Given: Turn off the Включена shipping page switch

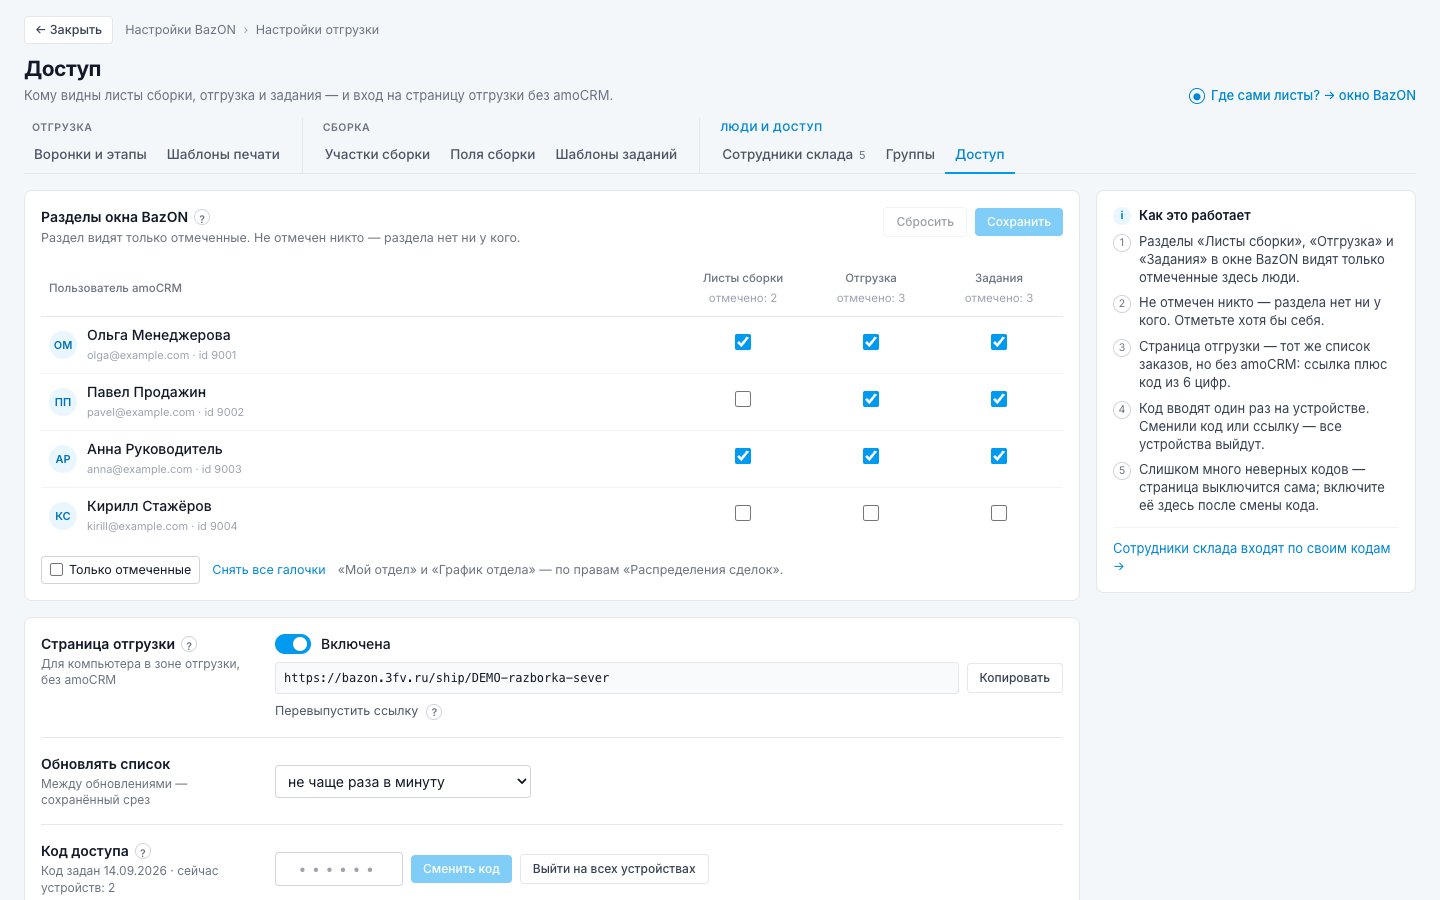Looking at the screenshot, I should coord(293,644).
